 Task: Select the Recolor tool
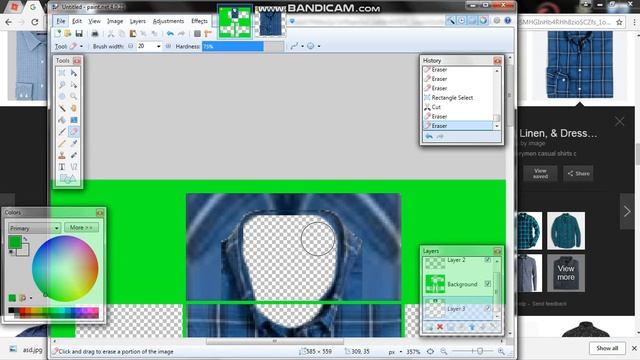pos(74,156)
